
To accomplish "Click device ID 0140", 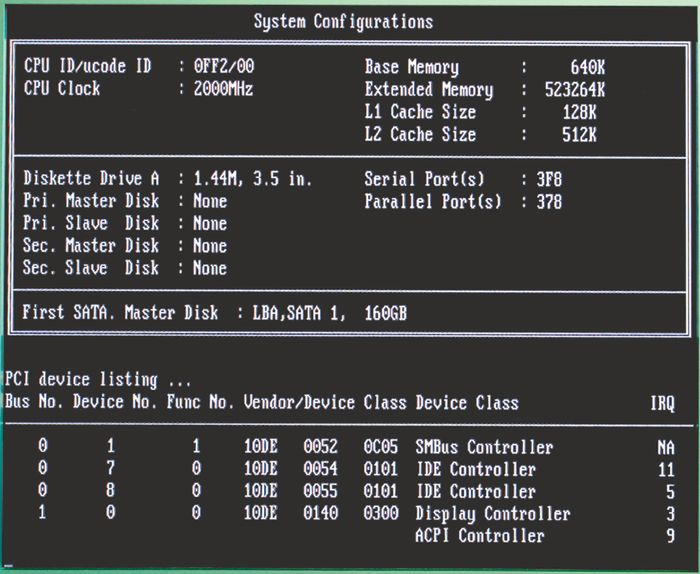I will [x=321, y=513].
